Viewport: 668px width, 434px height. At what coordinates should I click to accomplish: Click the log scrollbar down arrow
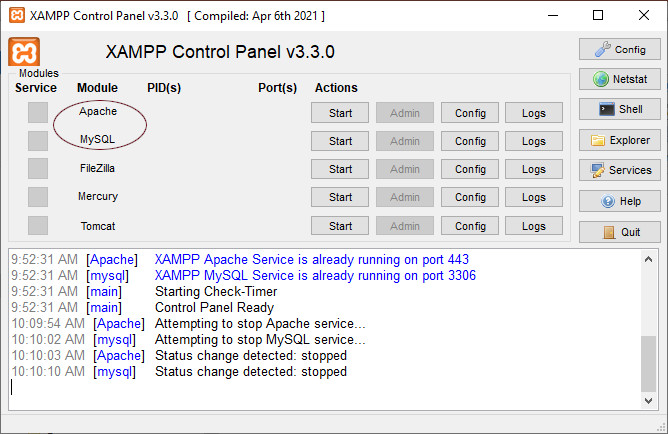tap(648, 400)
